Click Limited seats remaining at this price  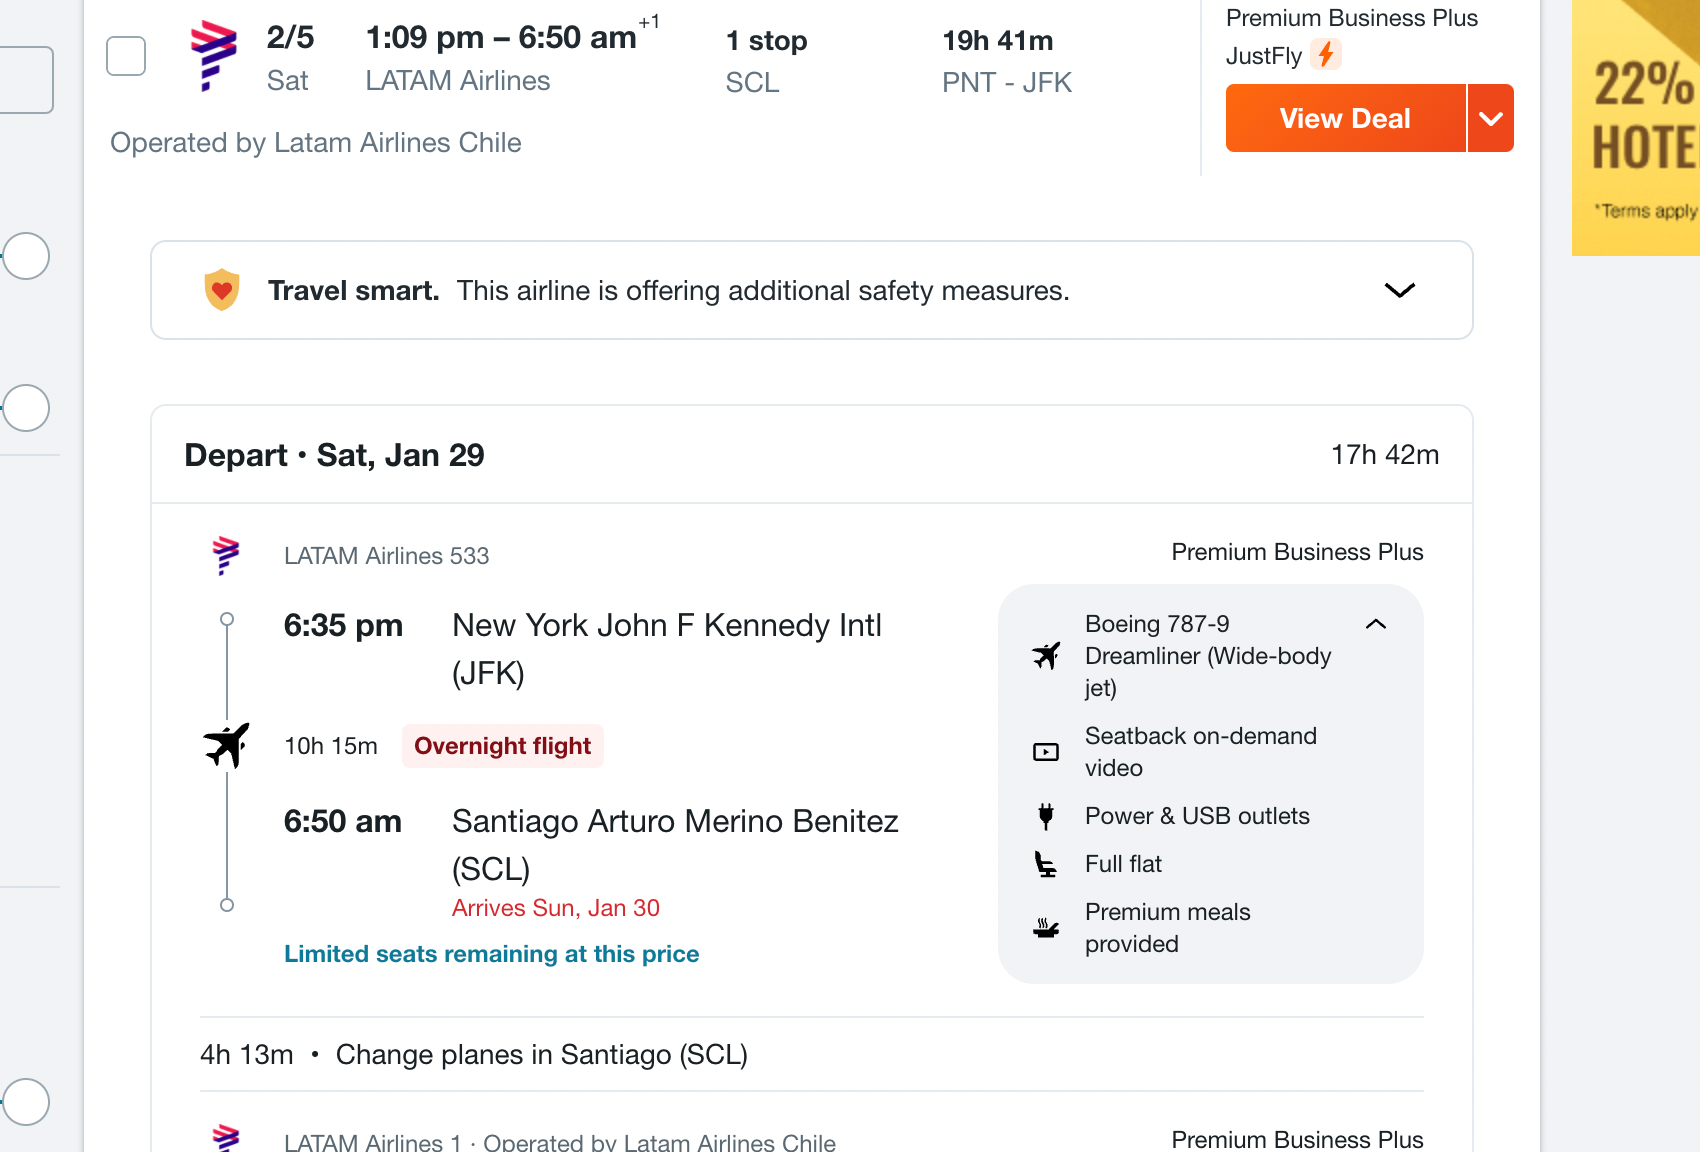pos(492,954)
